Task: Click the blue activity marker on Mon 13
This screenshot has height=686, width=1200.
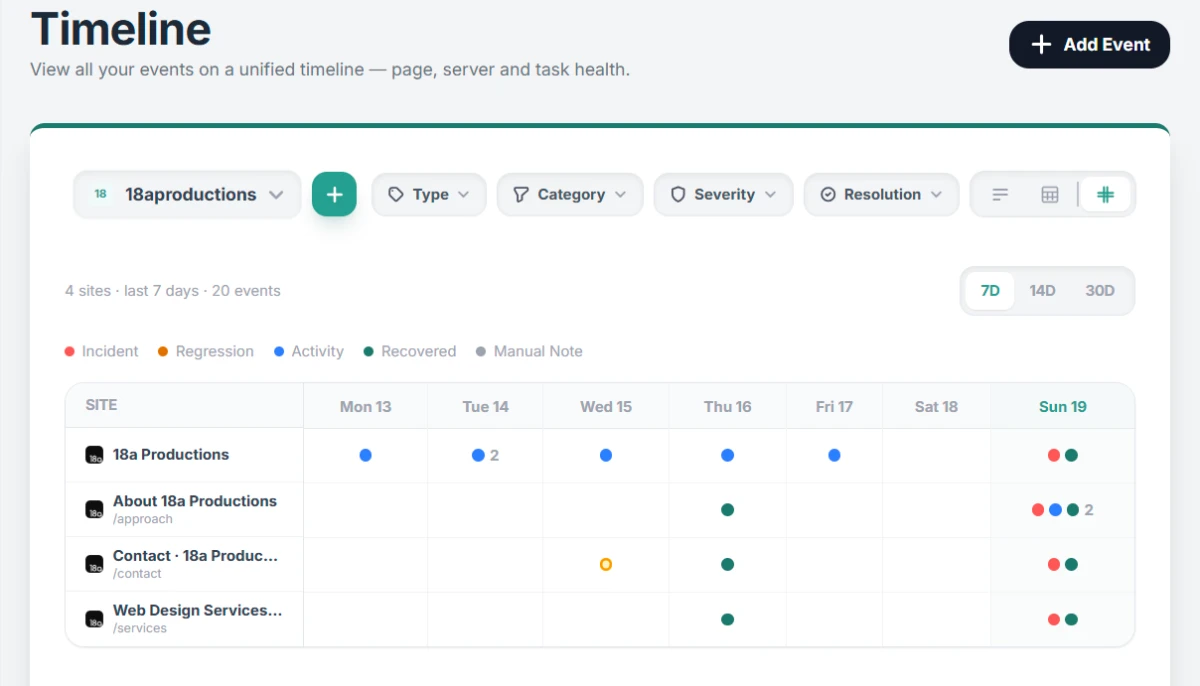Action: (x=365, y=454)
